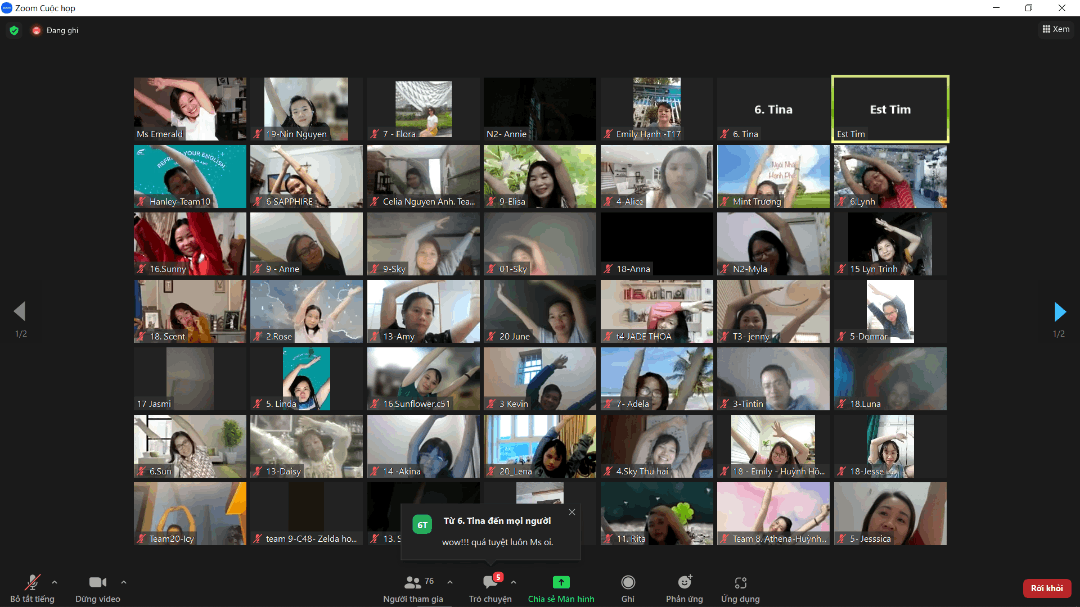
Task: Expand the arrow next to Người tham gia
Action: click(450, 582)
